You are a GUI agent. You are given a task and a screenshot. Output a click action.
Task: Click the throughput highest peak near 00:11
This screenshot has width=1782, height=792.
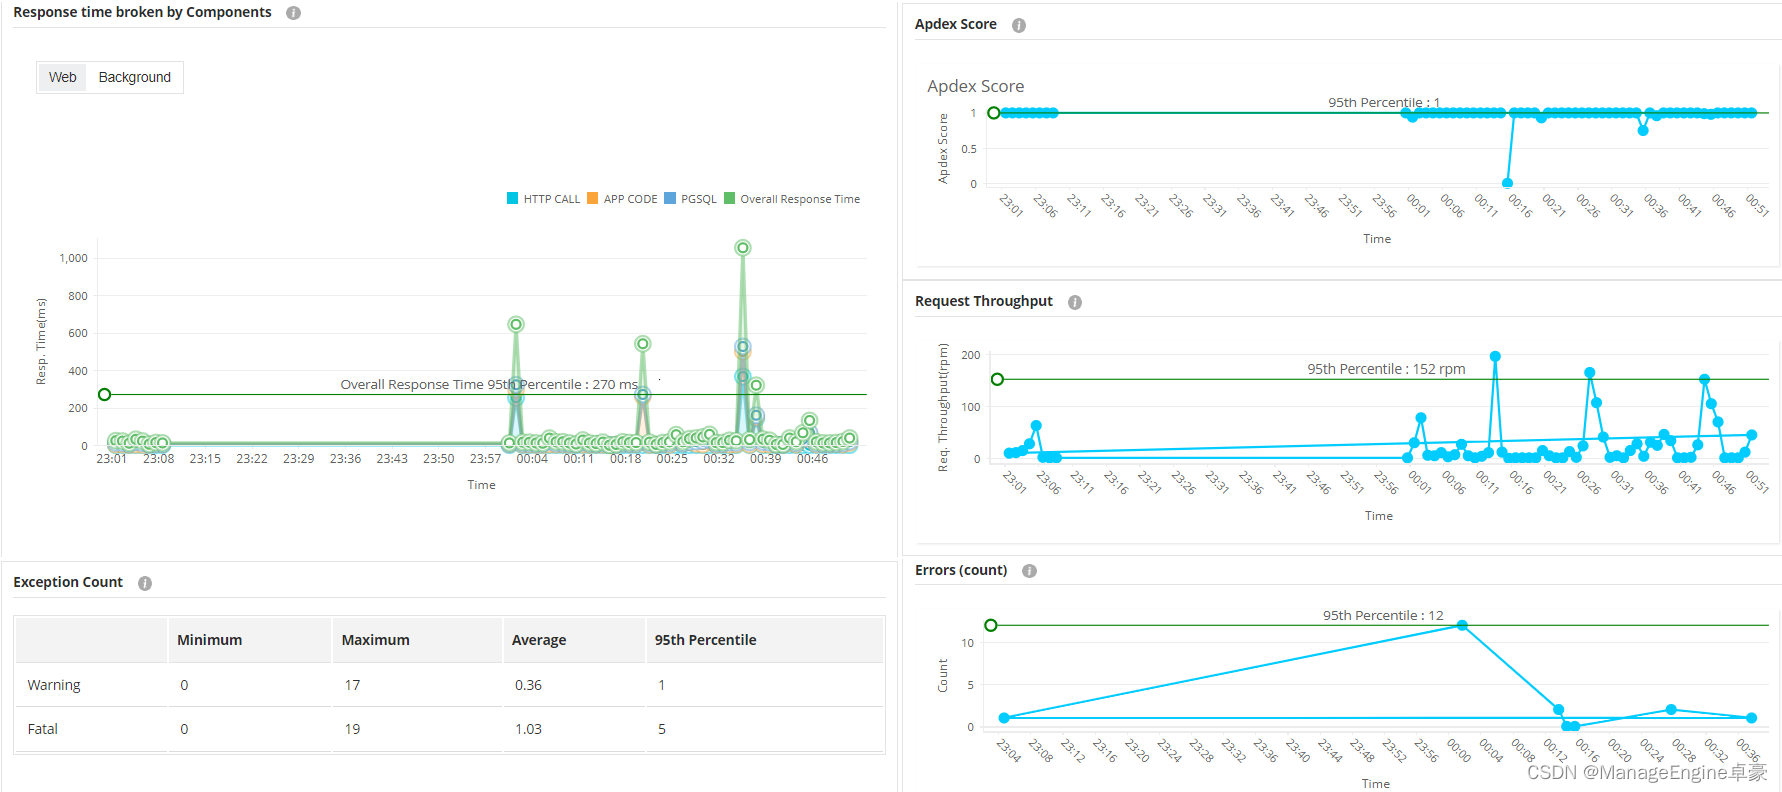tap(1496, 356)
